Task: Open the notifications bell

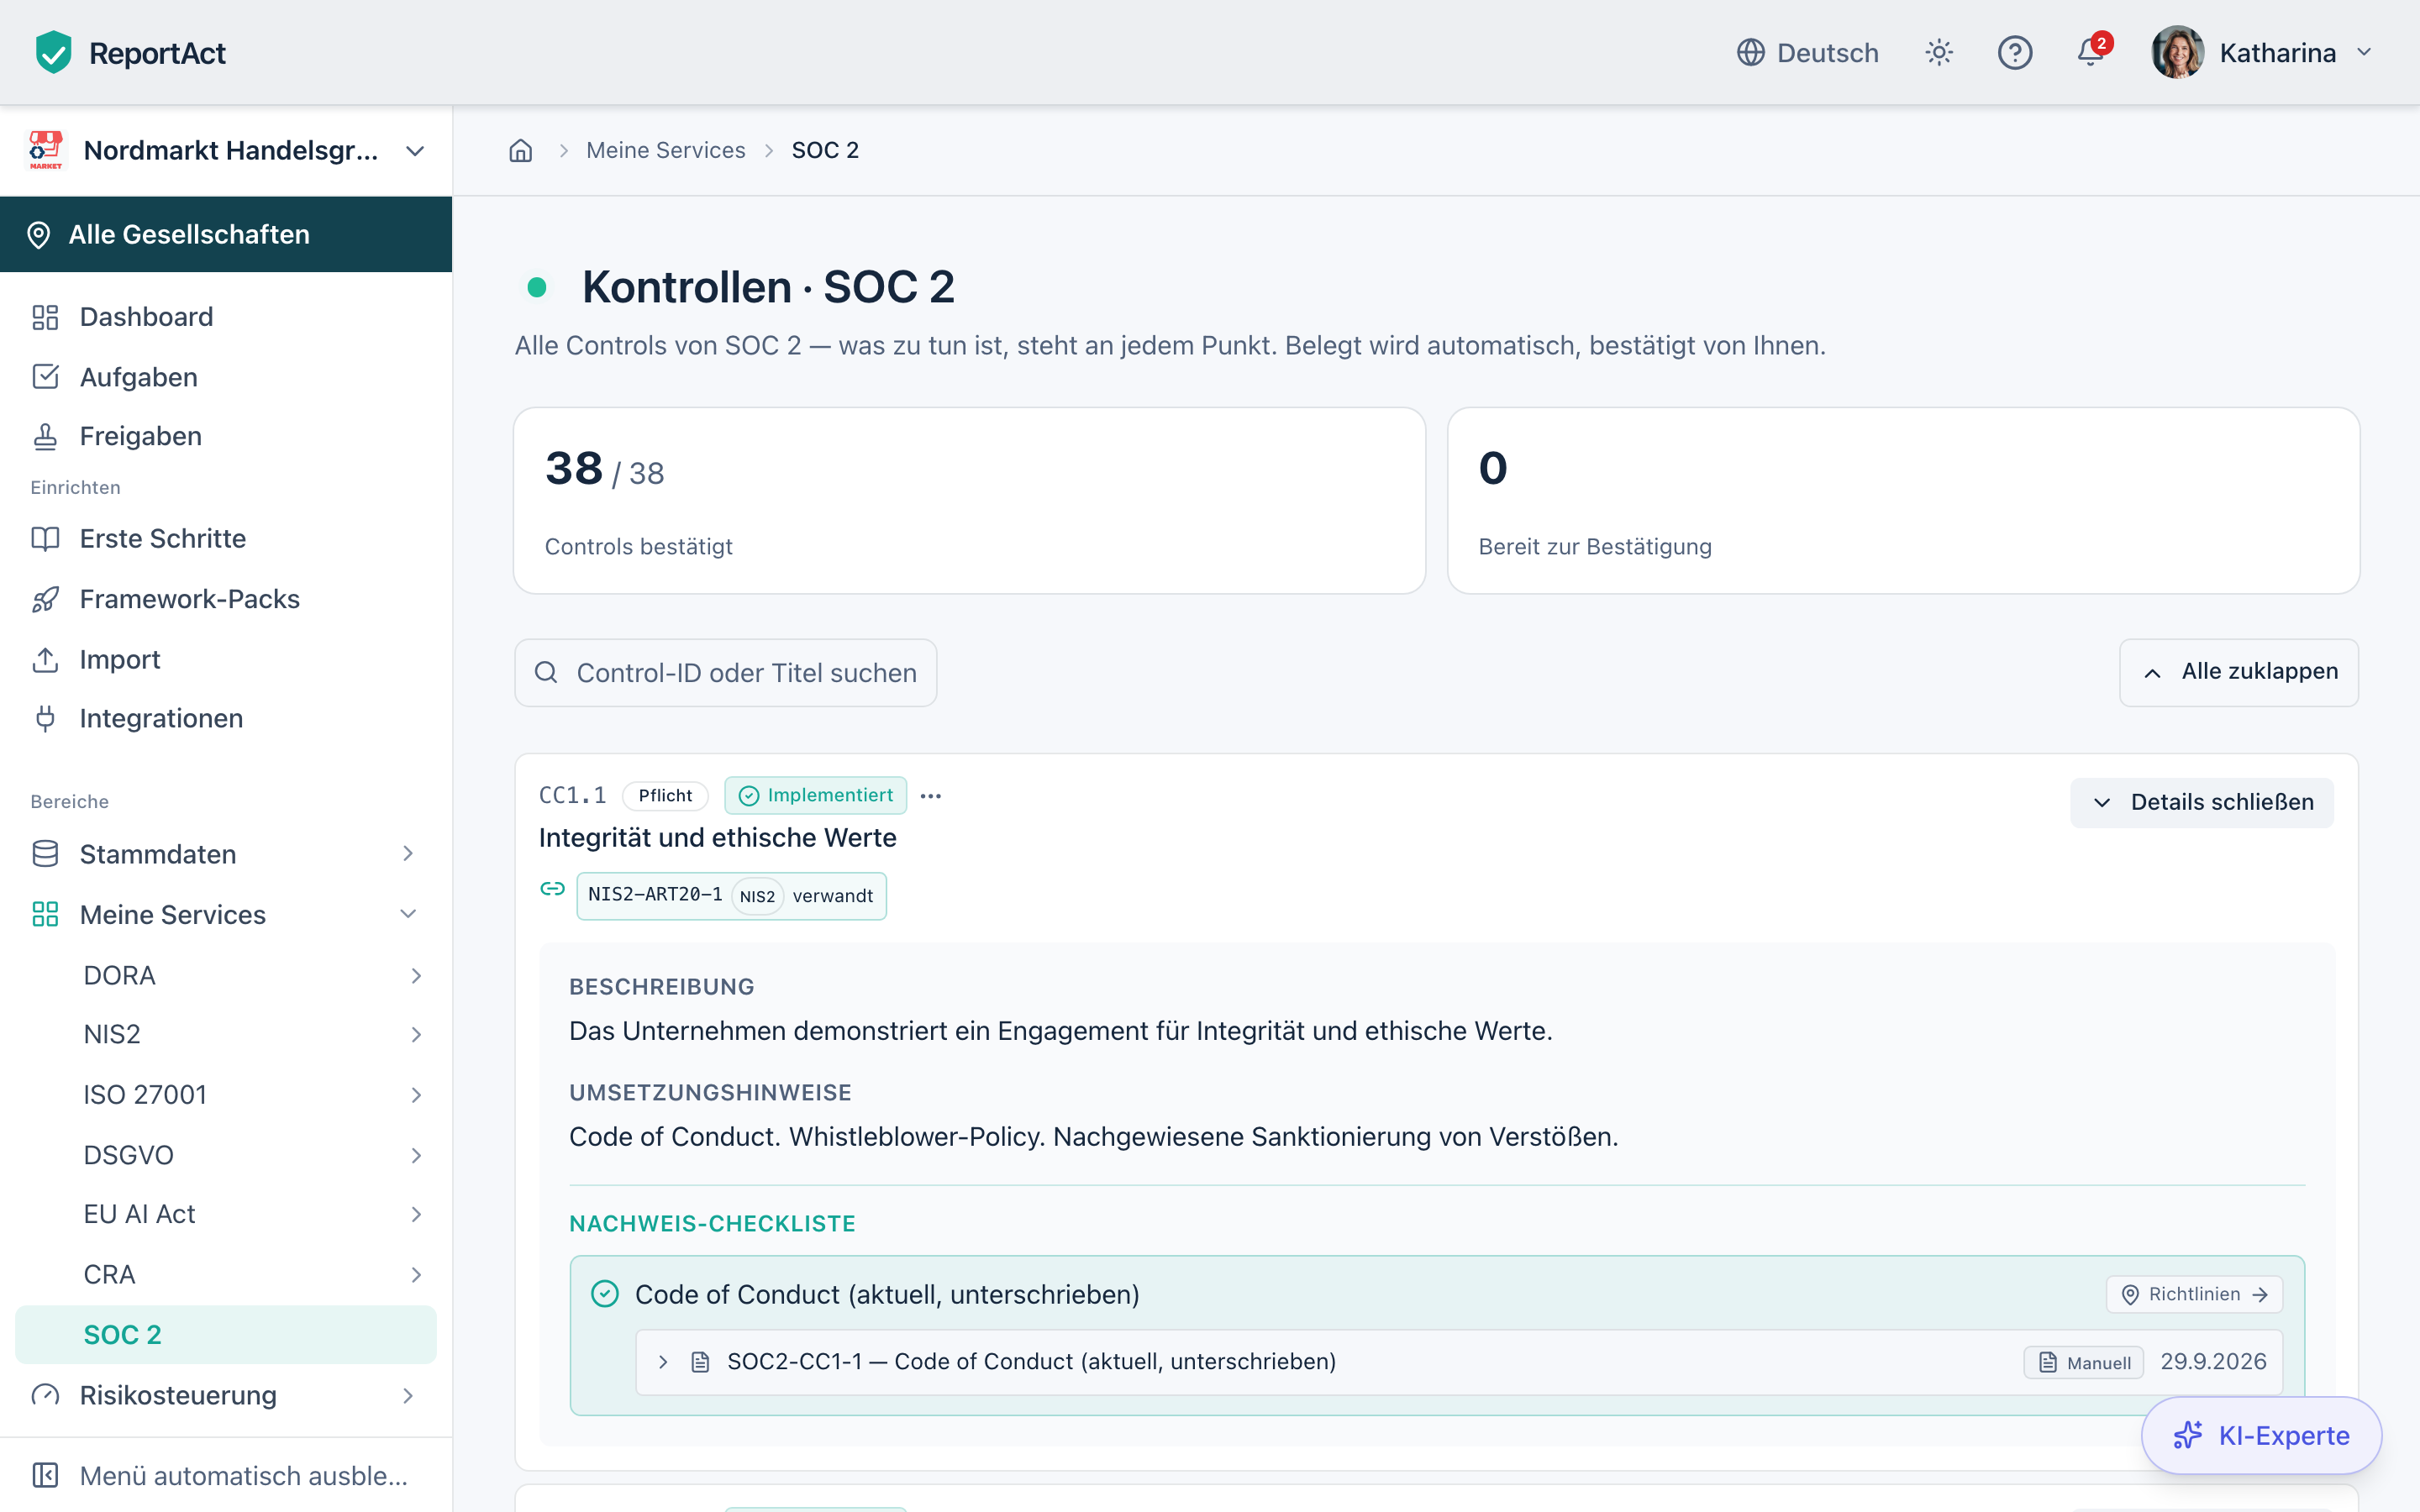Action: click(x=2090, y=52)
